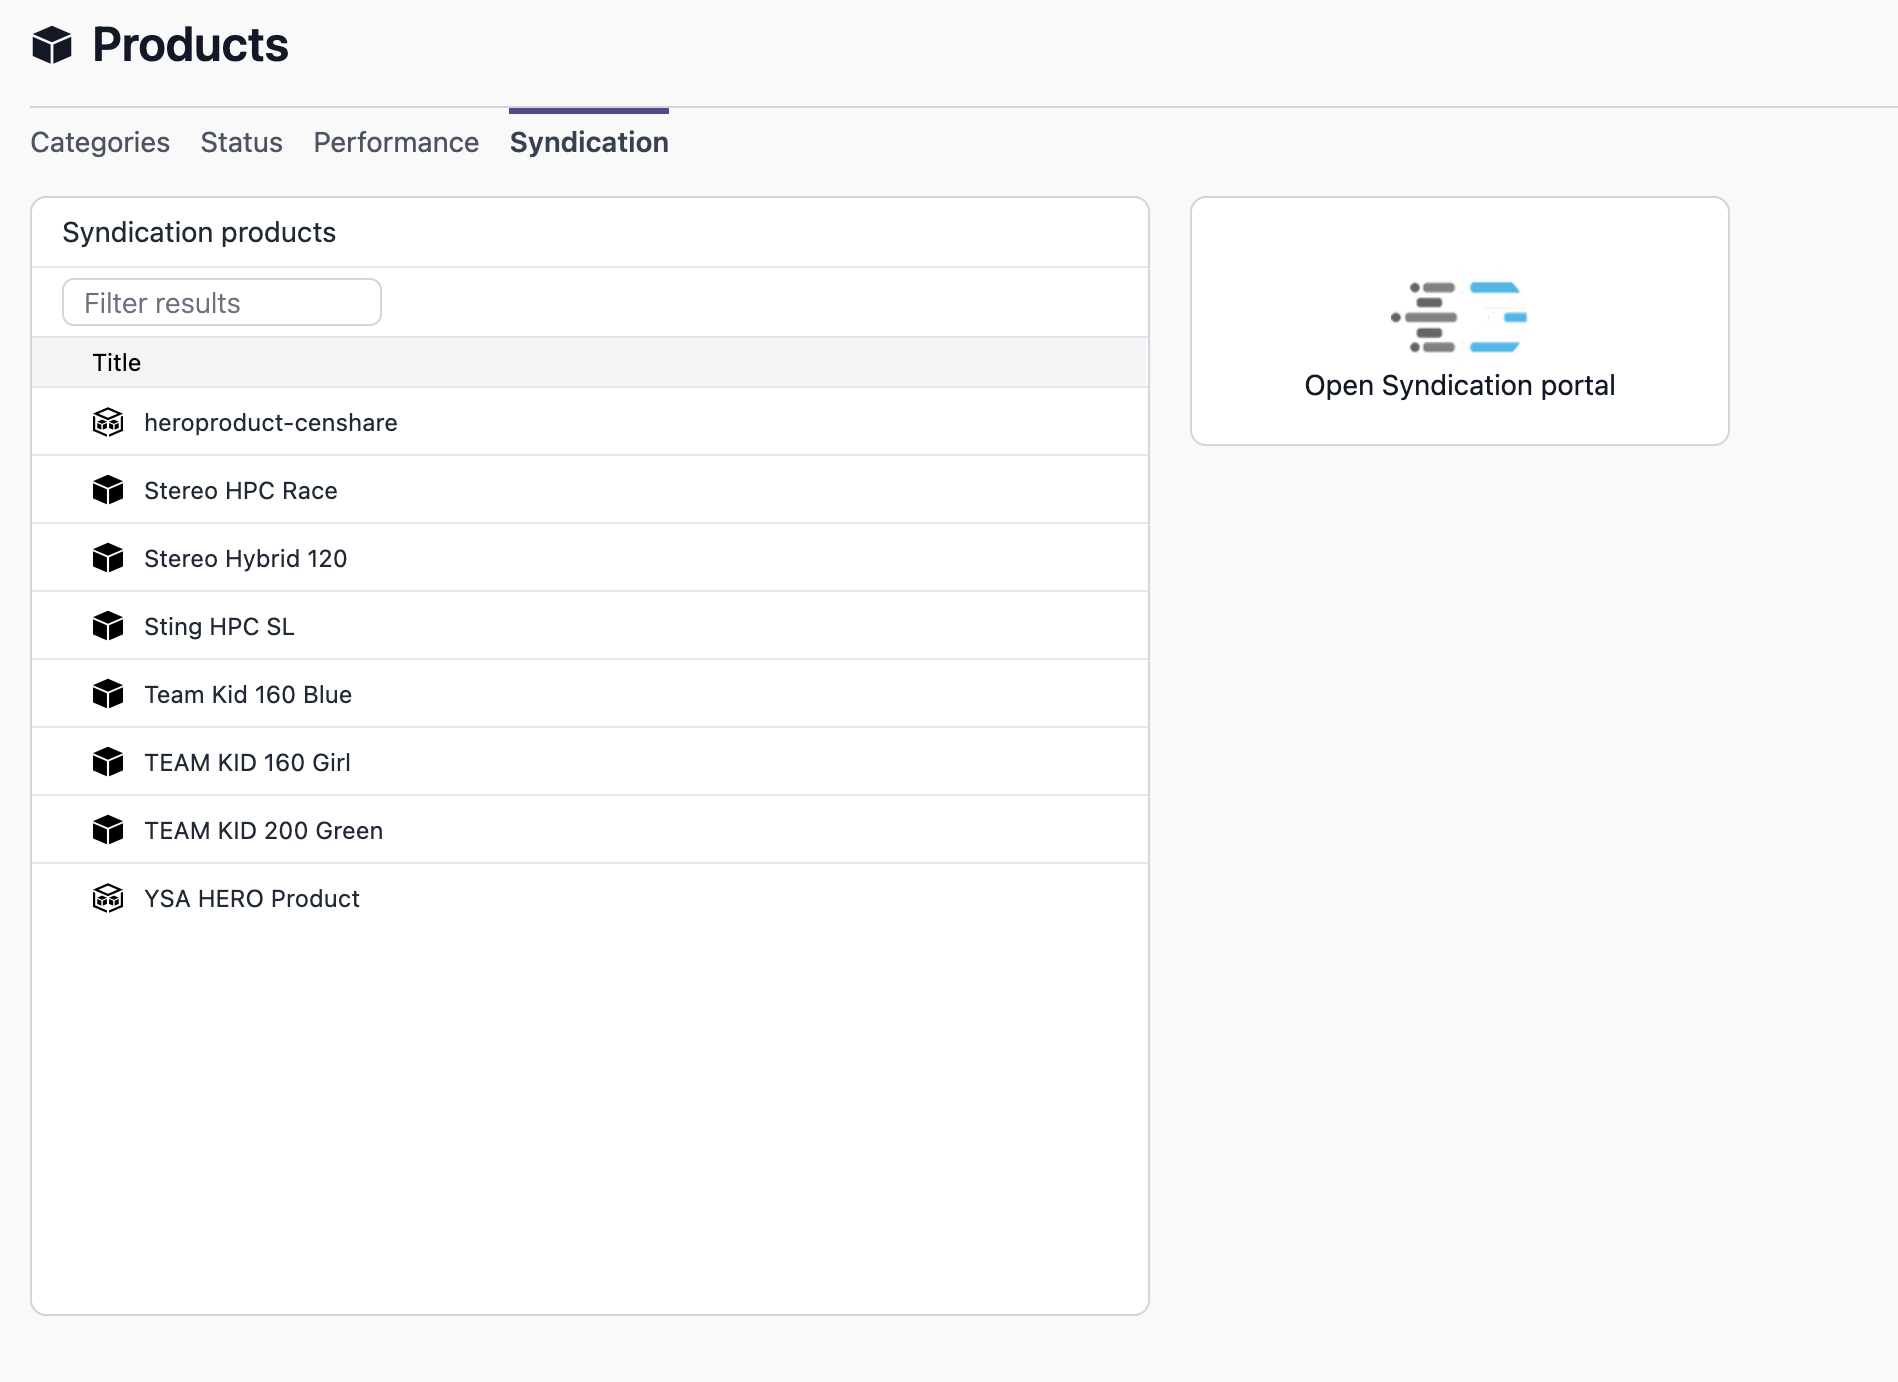Click the Stereo Hybrid 120 product icon

[x=108, y=558]
